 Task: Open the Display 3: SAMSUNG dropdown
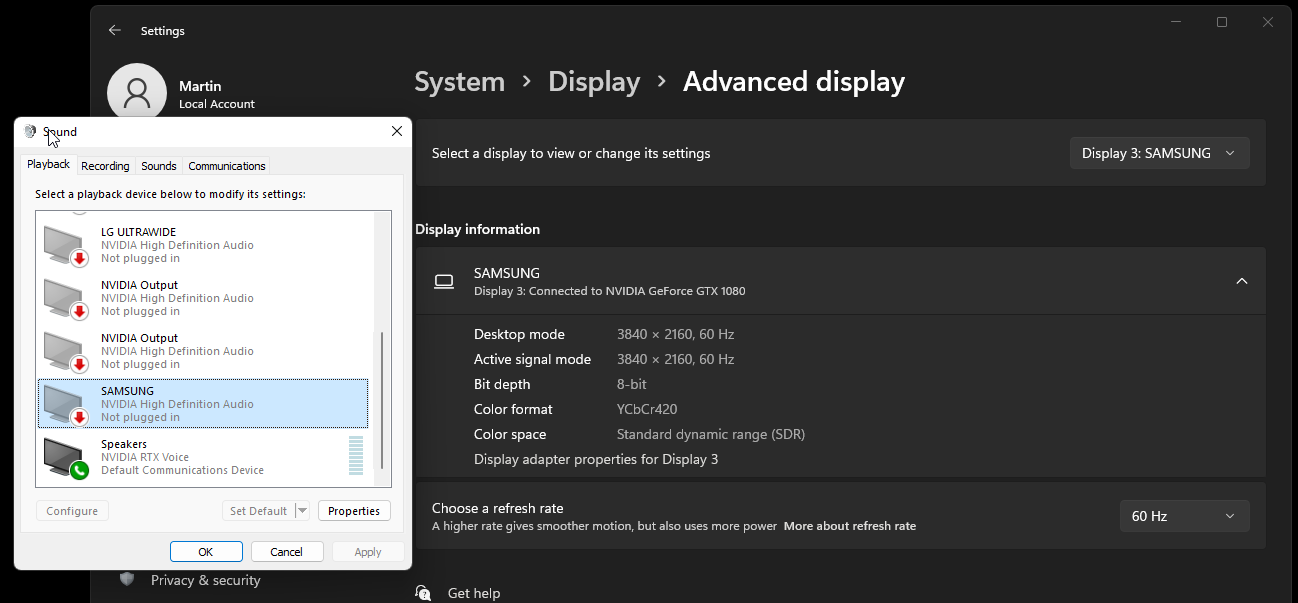pos(1160,153)
